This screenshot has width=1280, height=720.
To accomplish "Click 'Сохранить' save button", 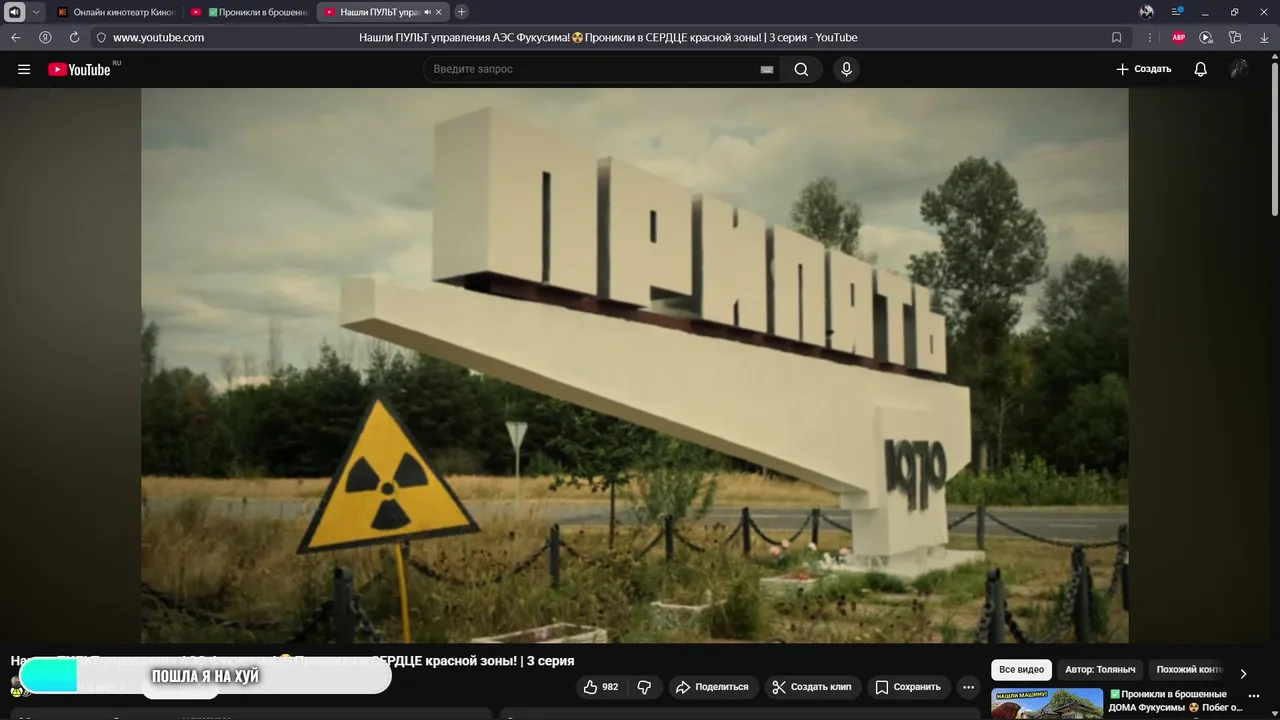I will point(908,687).
